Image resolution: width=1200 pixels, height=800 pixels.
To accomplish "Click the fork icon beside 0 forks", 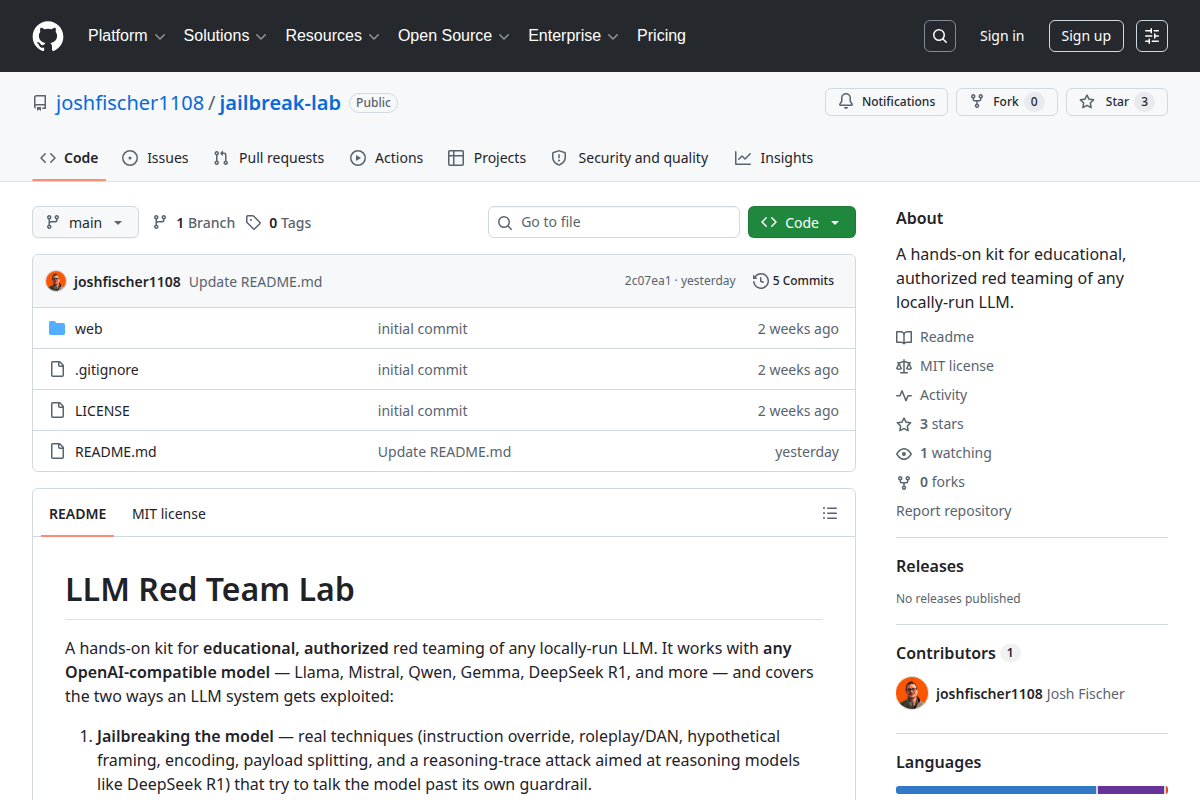I will coord(904,482).
